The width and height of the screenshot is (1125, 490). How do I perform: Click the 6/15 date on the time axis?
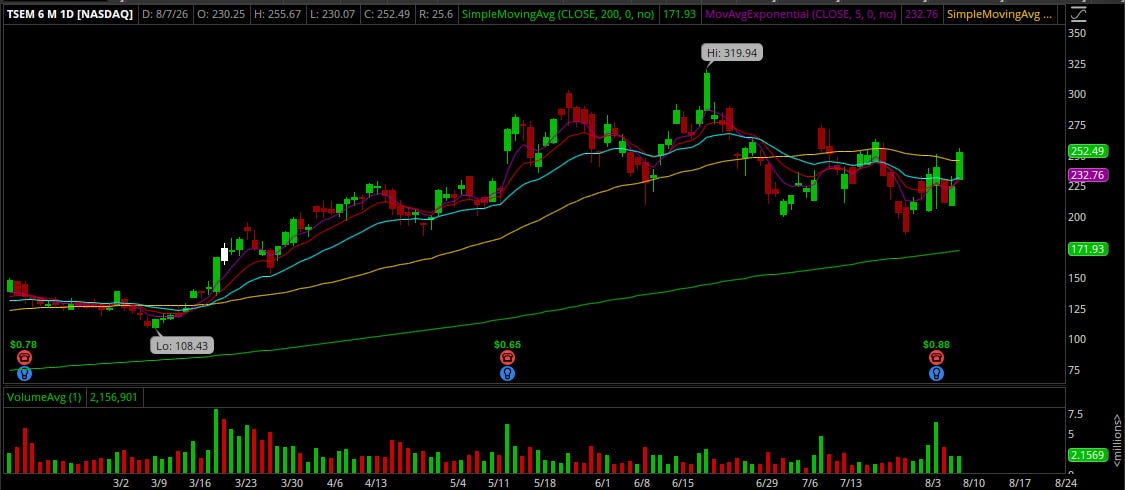[684, 483]
